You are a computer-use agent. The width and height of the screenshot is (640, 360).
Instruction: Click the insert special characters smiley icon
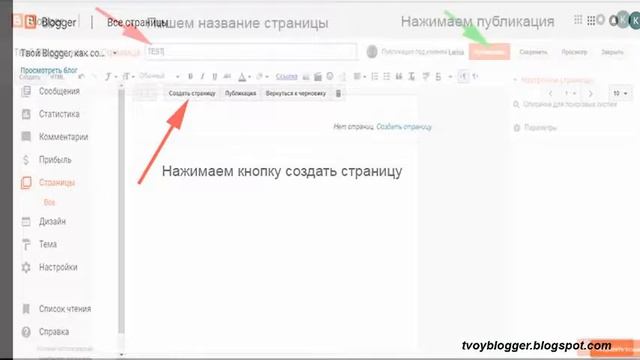pos(330,76)
